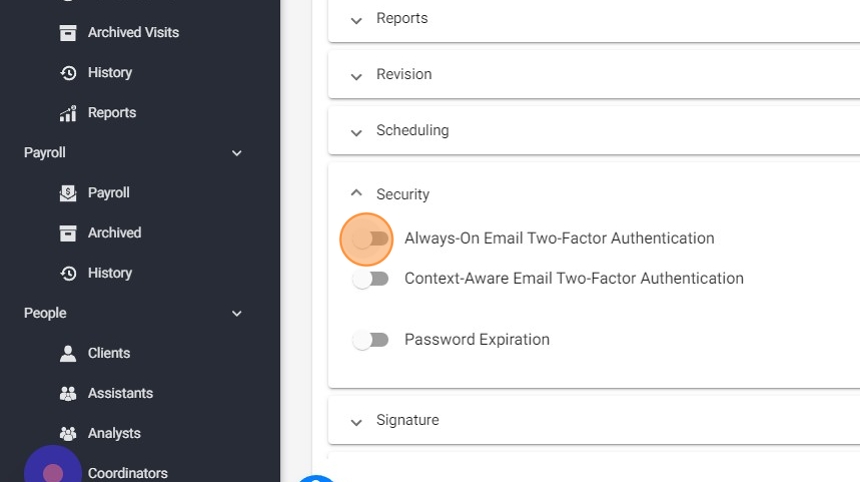Click the Payroll money icon
The height and width of the screenshot is (482, 860).
tap(68, 193)
